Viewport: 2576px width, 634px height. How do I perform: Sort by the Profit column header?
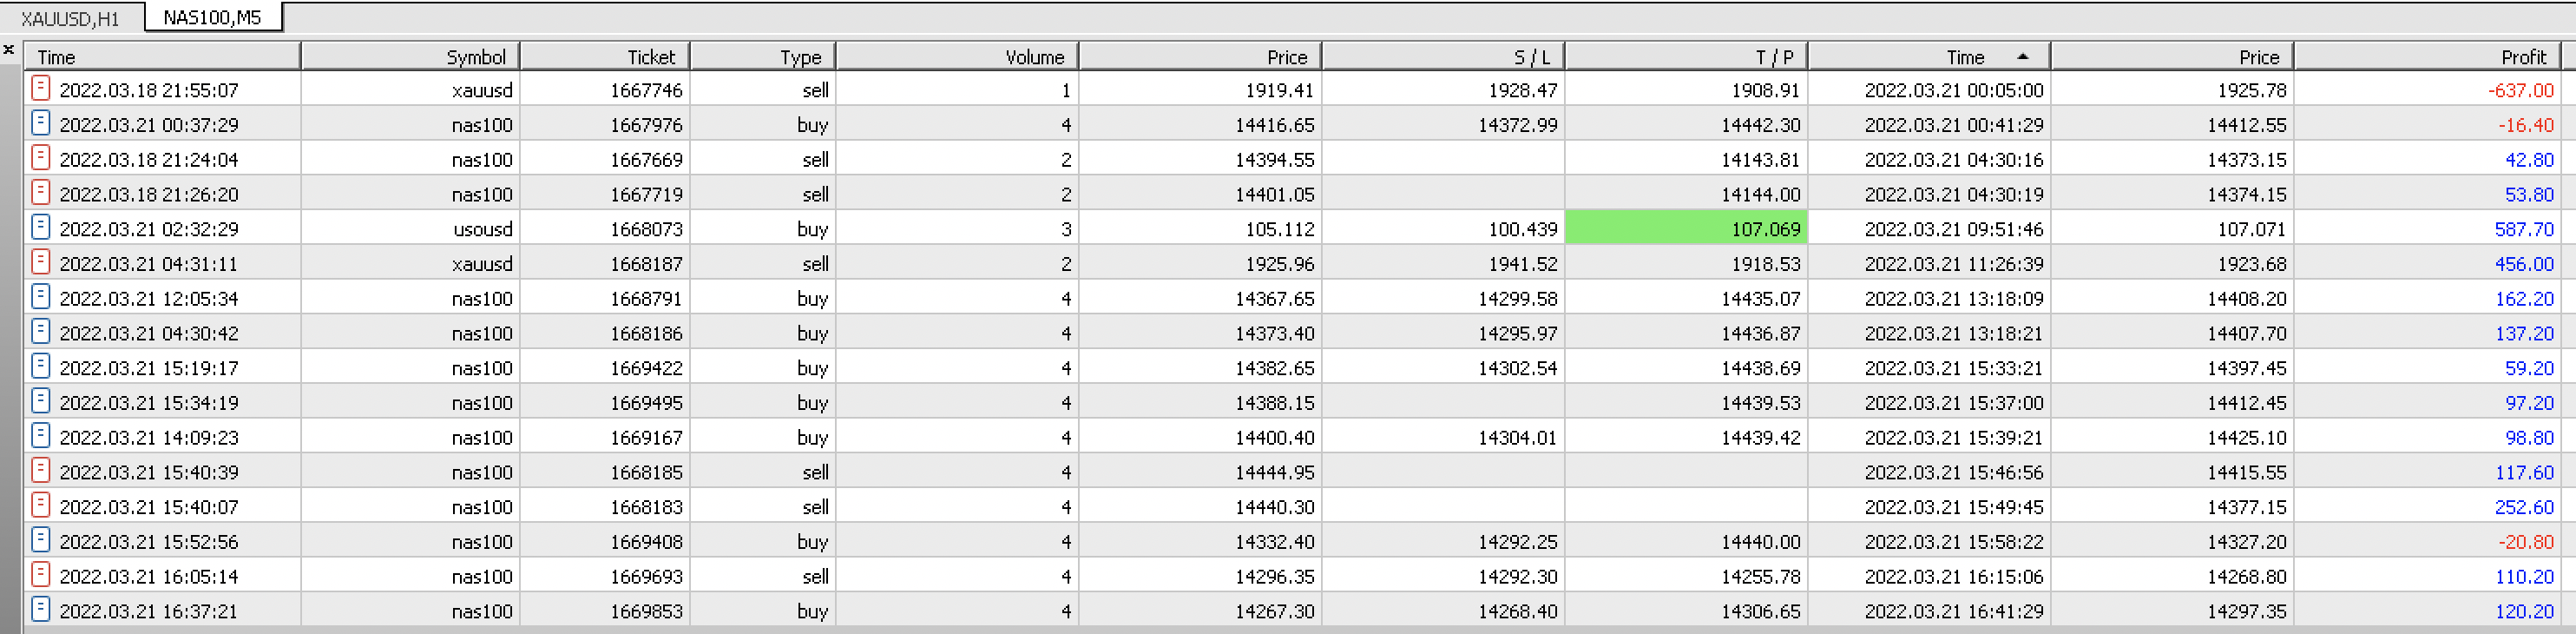2523,57
